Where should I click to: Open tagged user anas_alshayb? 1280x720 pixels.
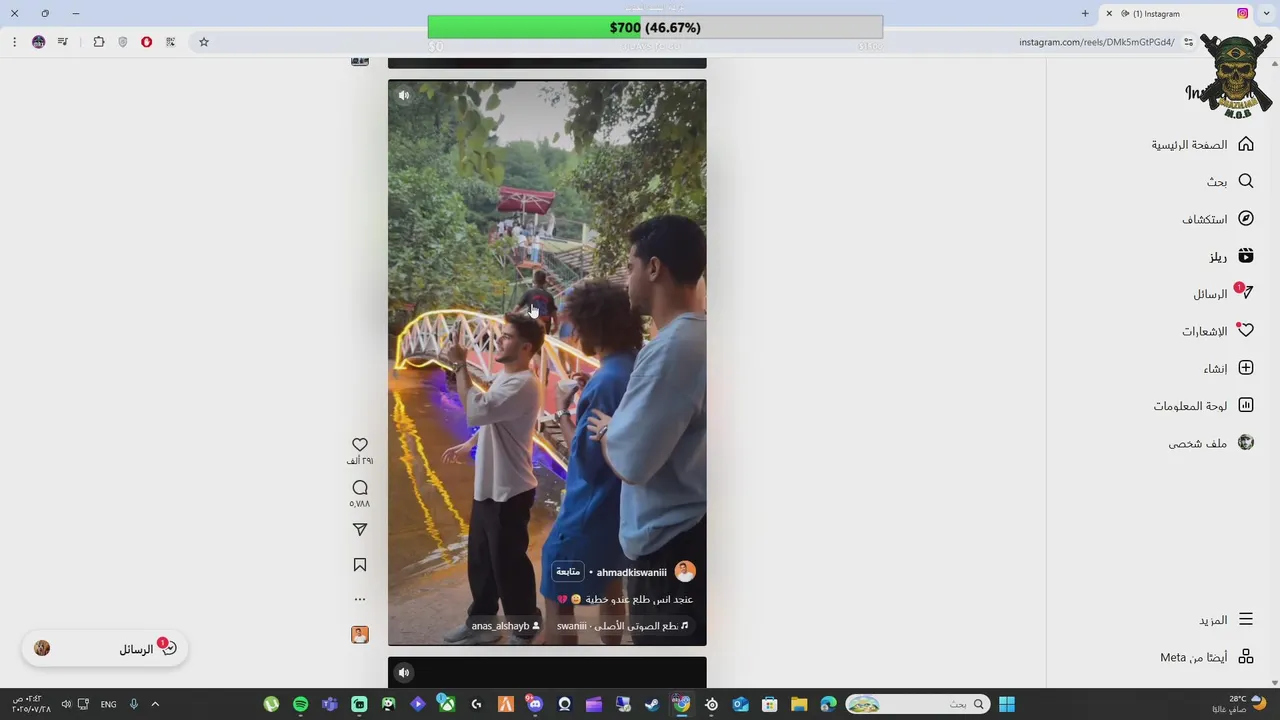pos(505,626)
